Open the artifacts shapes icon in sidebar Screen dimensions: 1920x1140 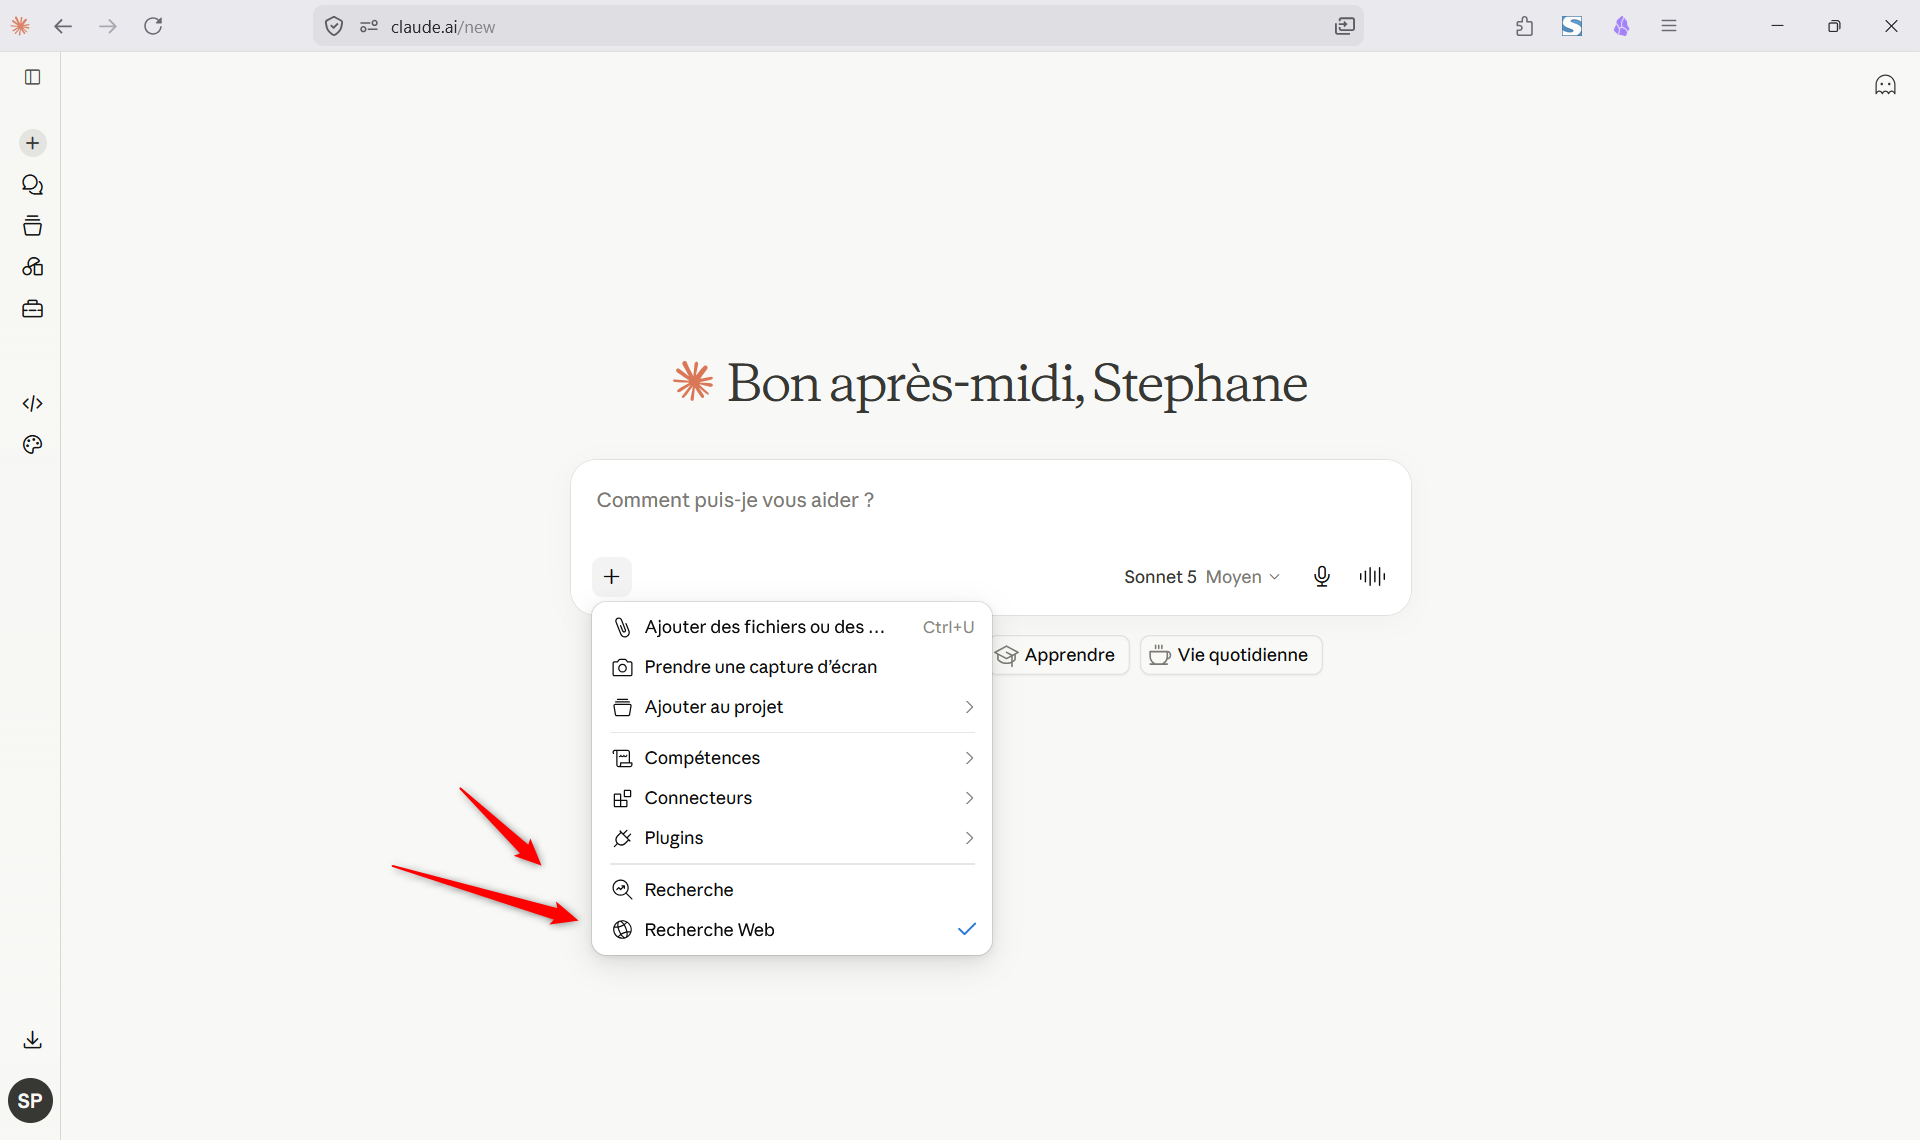pos(32,267)
